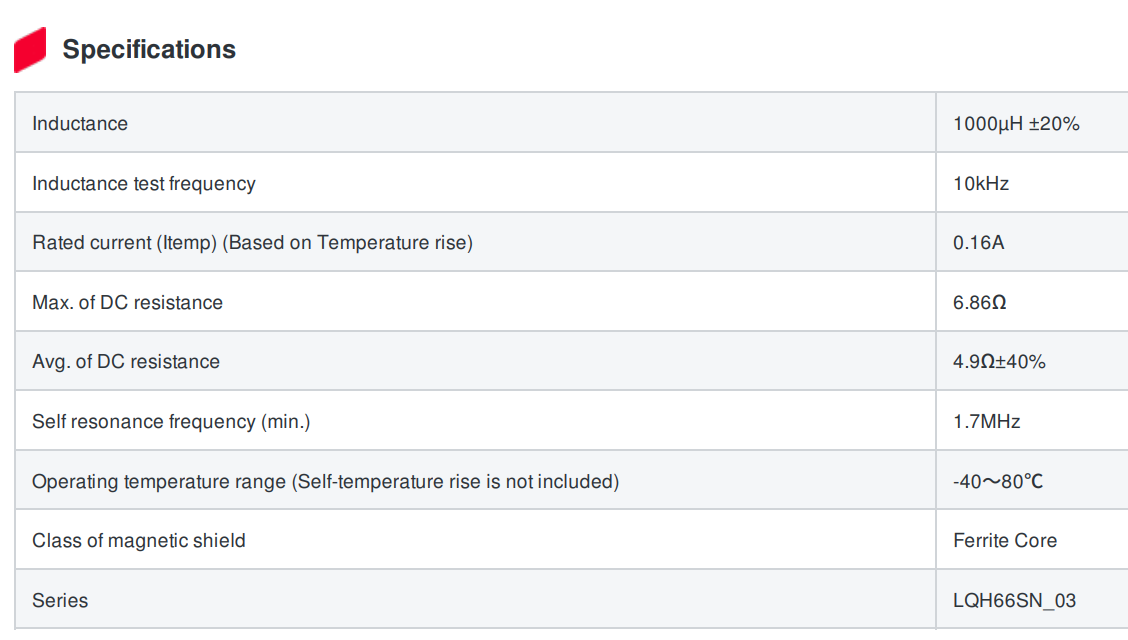Click the 1000µH ±20% value
Image resolution: width=1128 pixels, height=640 pixels.
(1016, 124)
